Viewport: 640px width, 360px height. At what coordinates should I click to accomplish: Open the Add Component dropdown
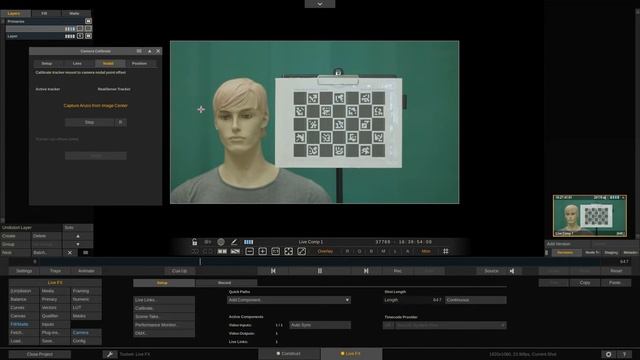tap(289, 300)
